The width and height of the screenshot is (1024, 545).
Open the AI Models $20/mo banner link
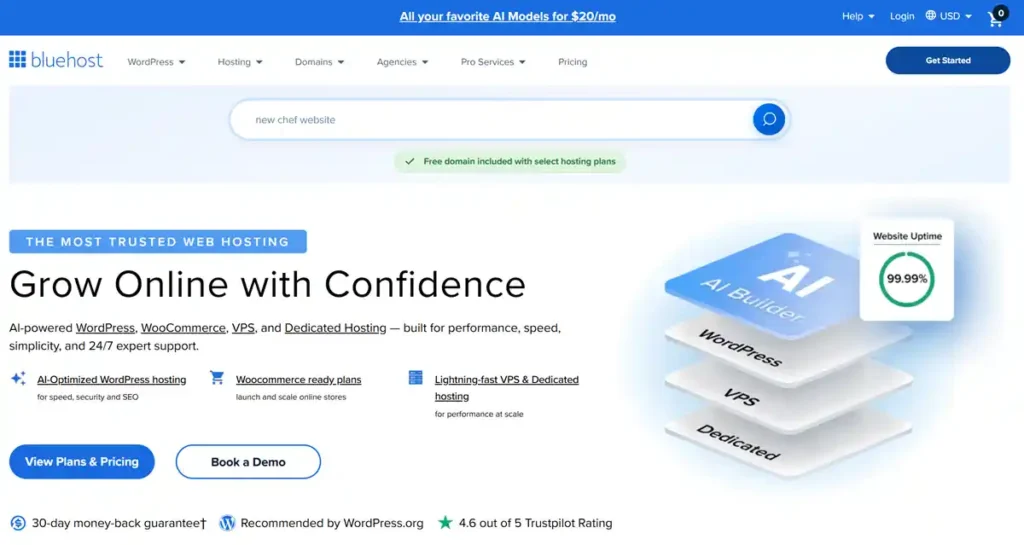coord(507,16)
